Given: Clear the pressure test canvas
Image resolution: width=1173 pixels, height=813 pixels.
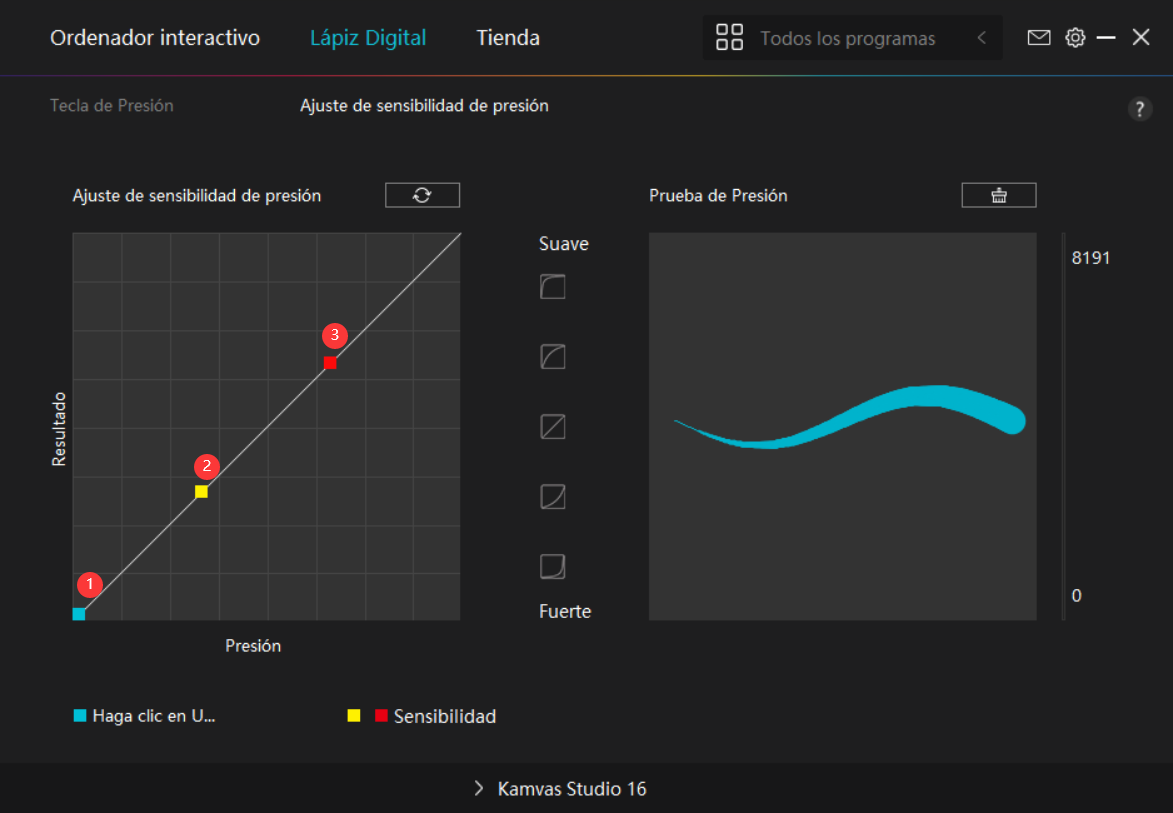Looking at the screenshot, I should tap(998, 195).
